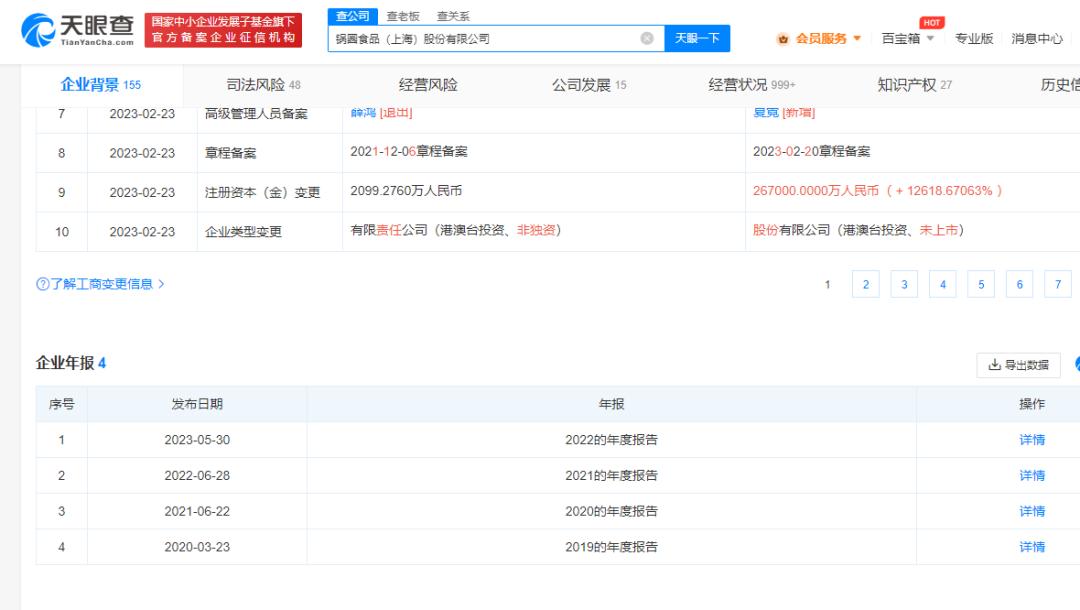
Task: Open the 知识产权 tab
Action: [x=914, y=85]
